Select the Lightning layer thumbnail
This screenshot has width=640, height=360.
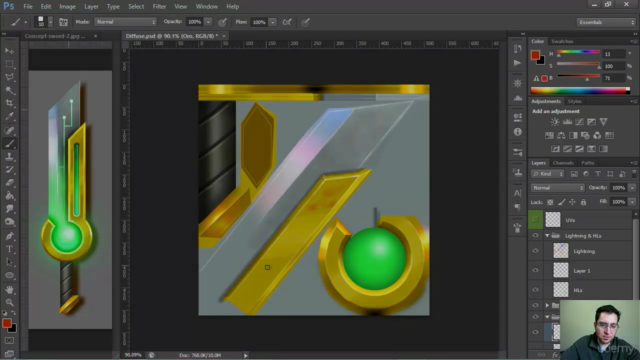tap(560, 251)
